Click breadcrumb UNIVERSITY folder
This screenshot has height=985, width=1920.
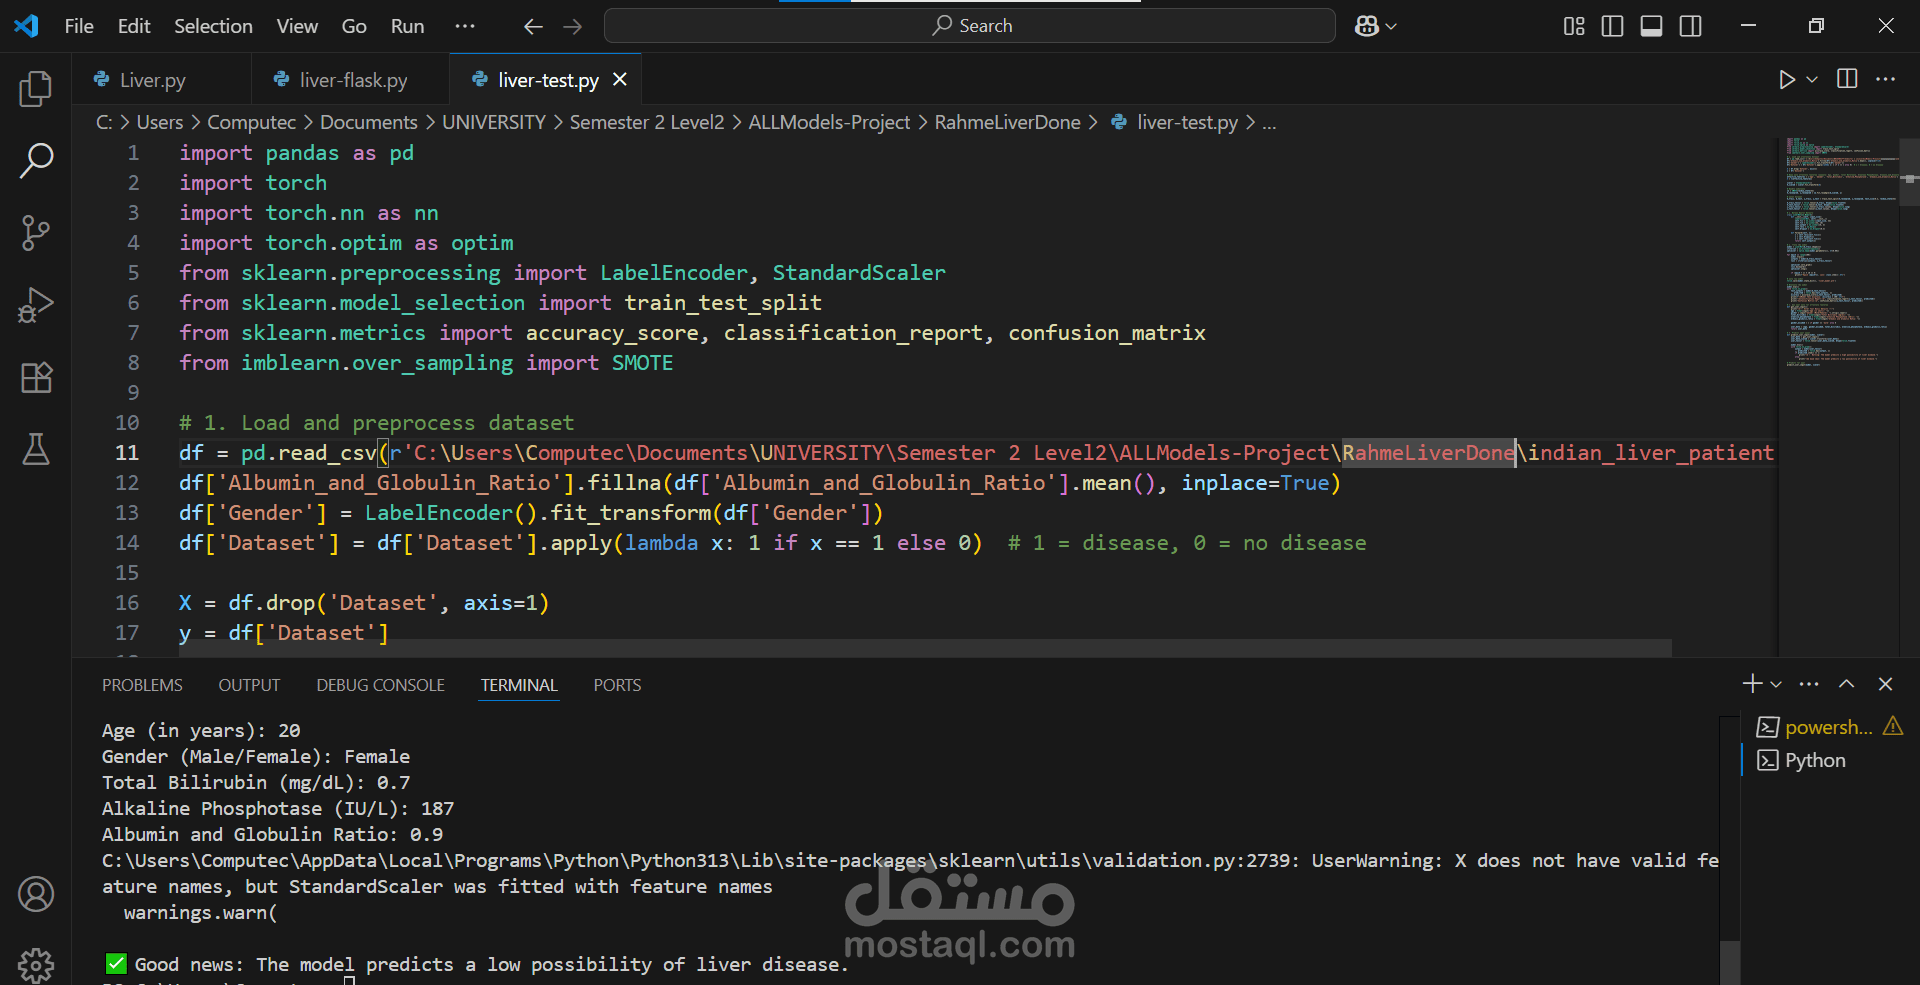494,122
